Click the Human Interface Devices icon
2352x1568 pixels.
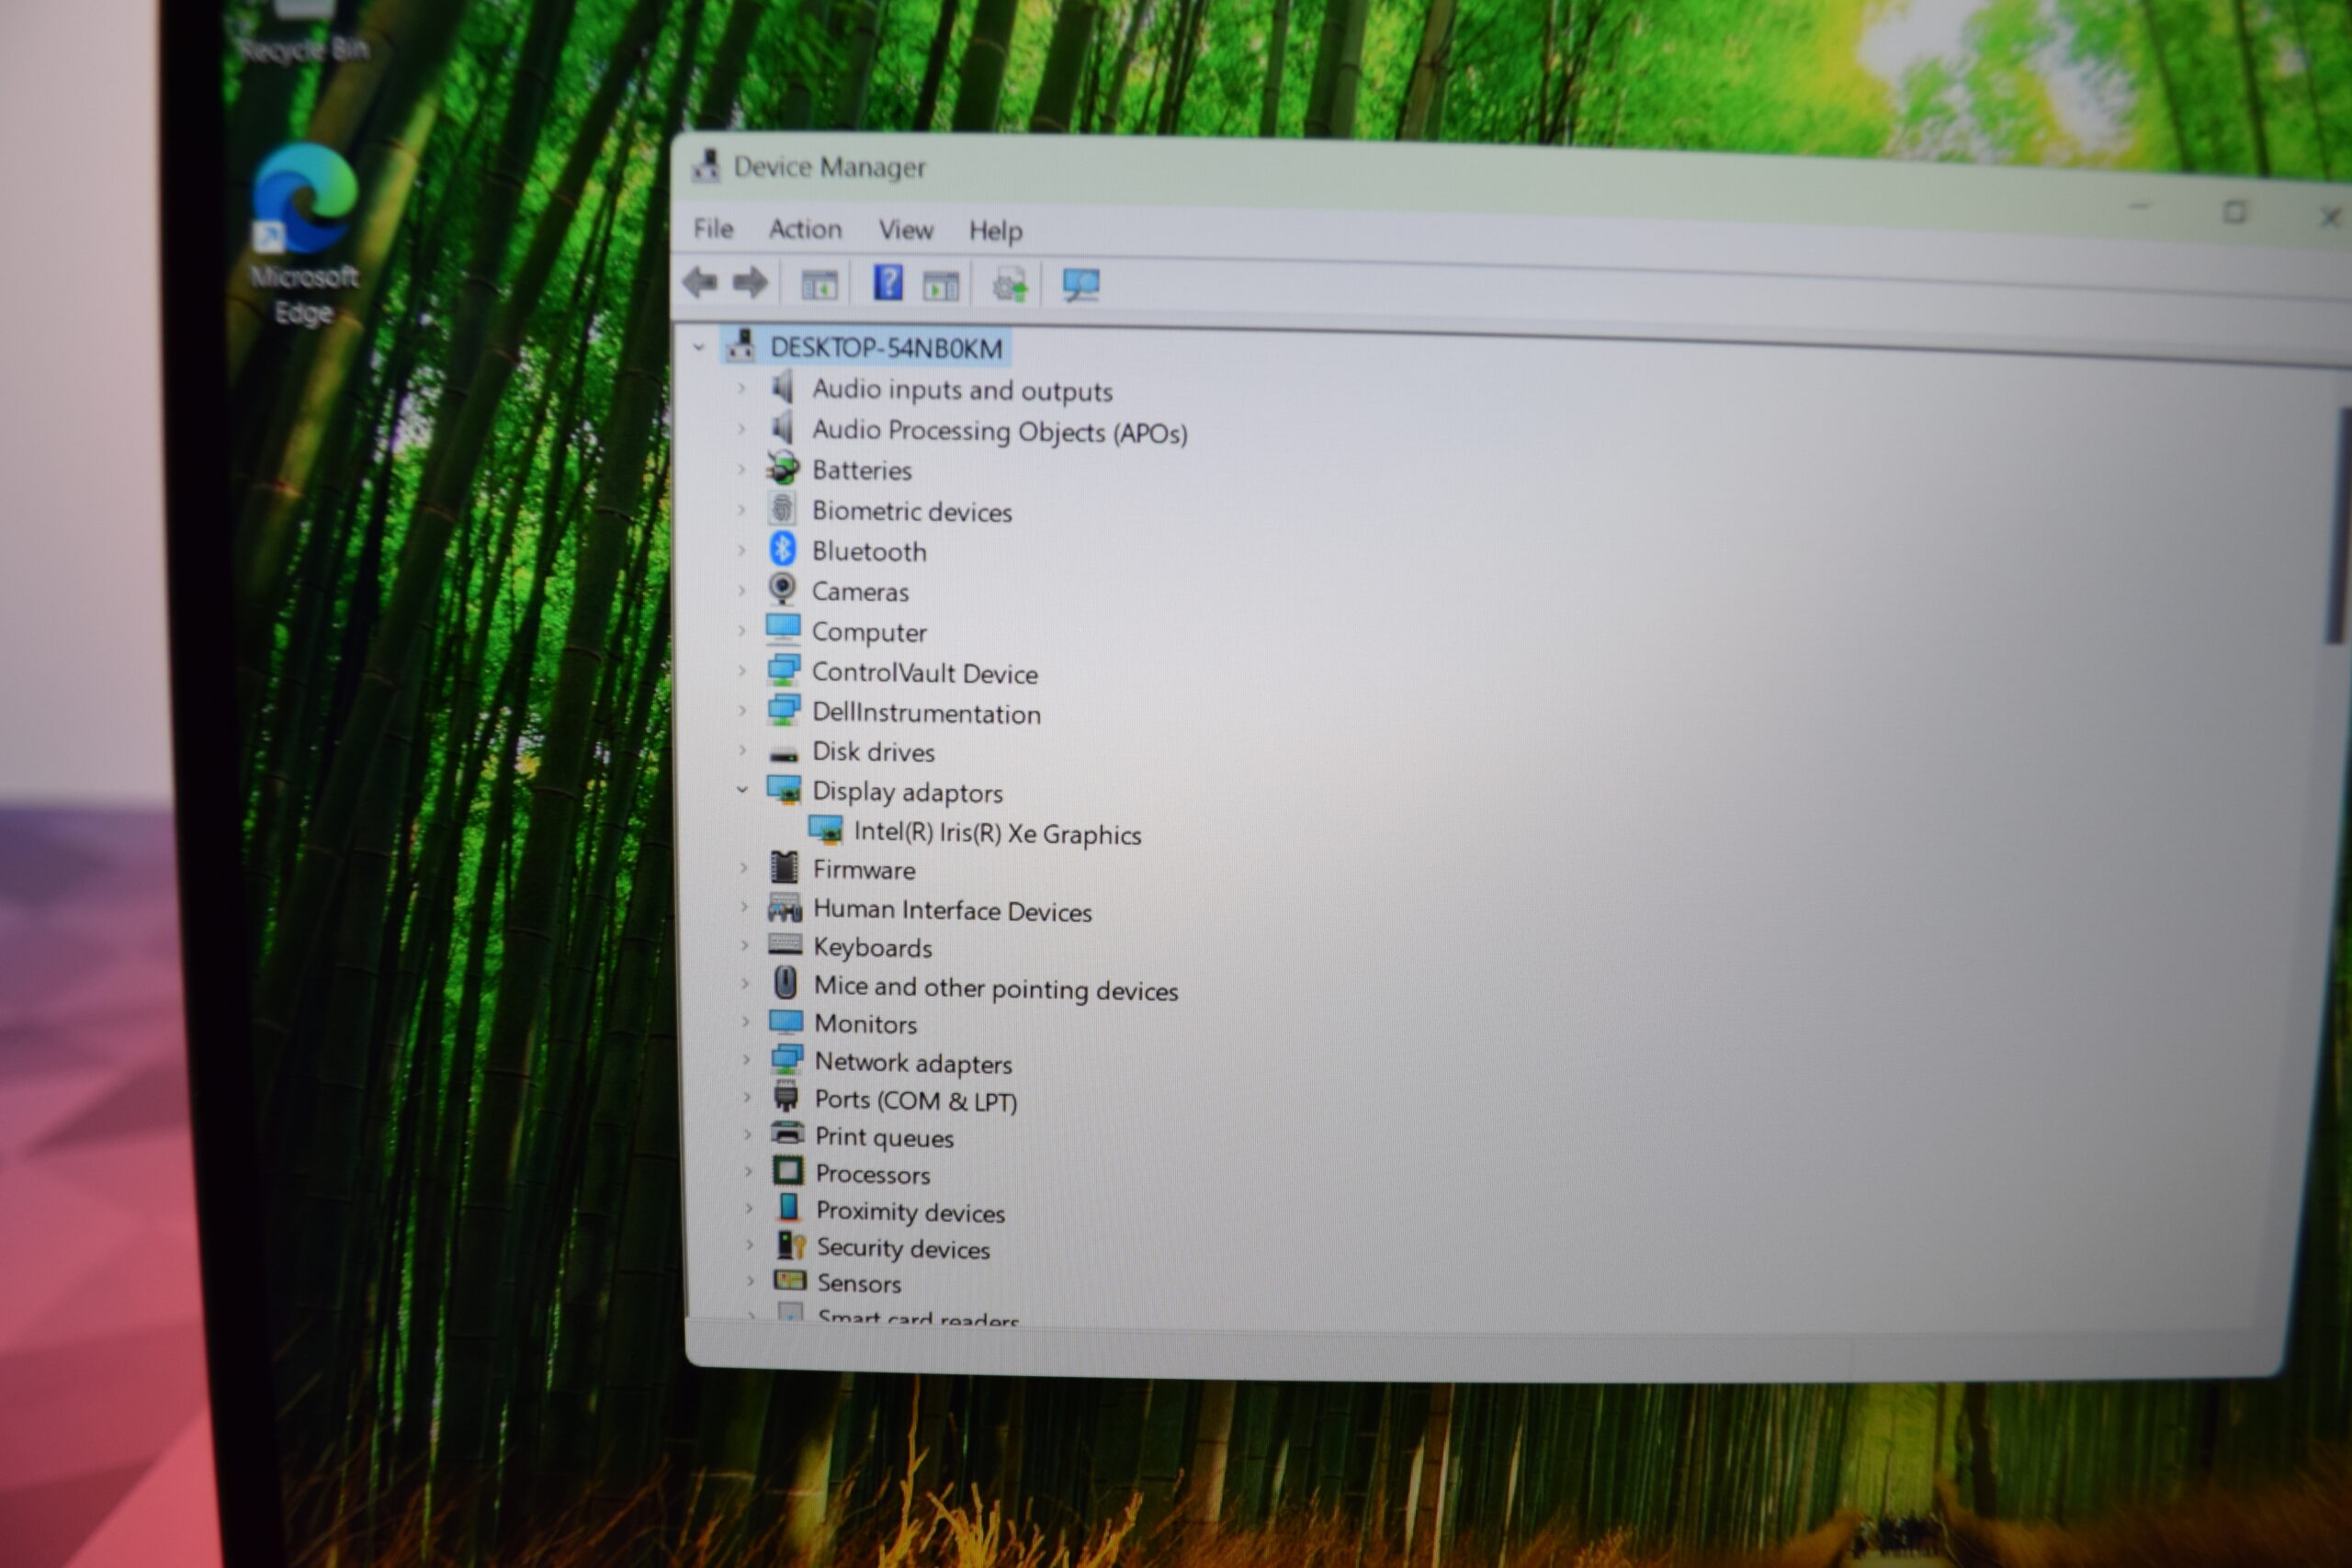pyautogui.click(x=785, y=908)
